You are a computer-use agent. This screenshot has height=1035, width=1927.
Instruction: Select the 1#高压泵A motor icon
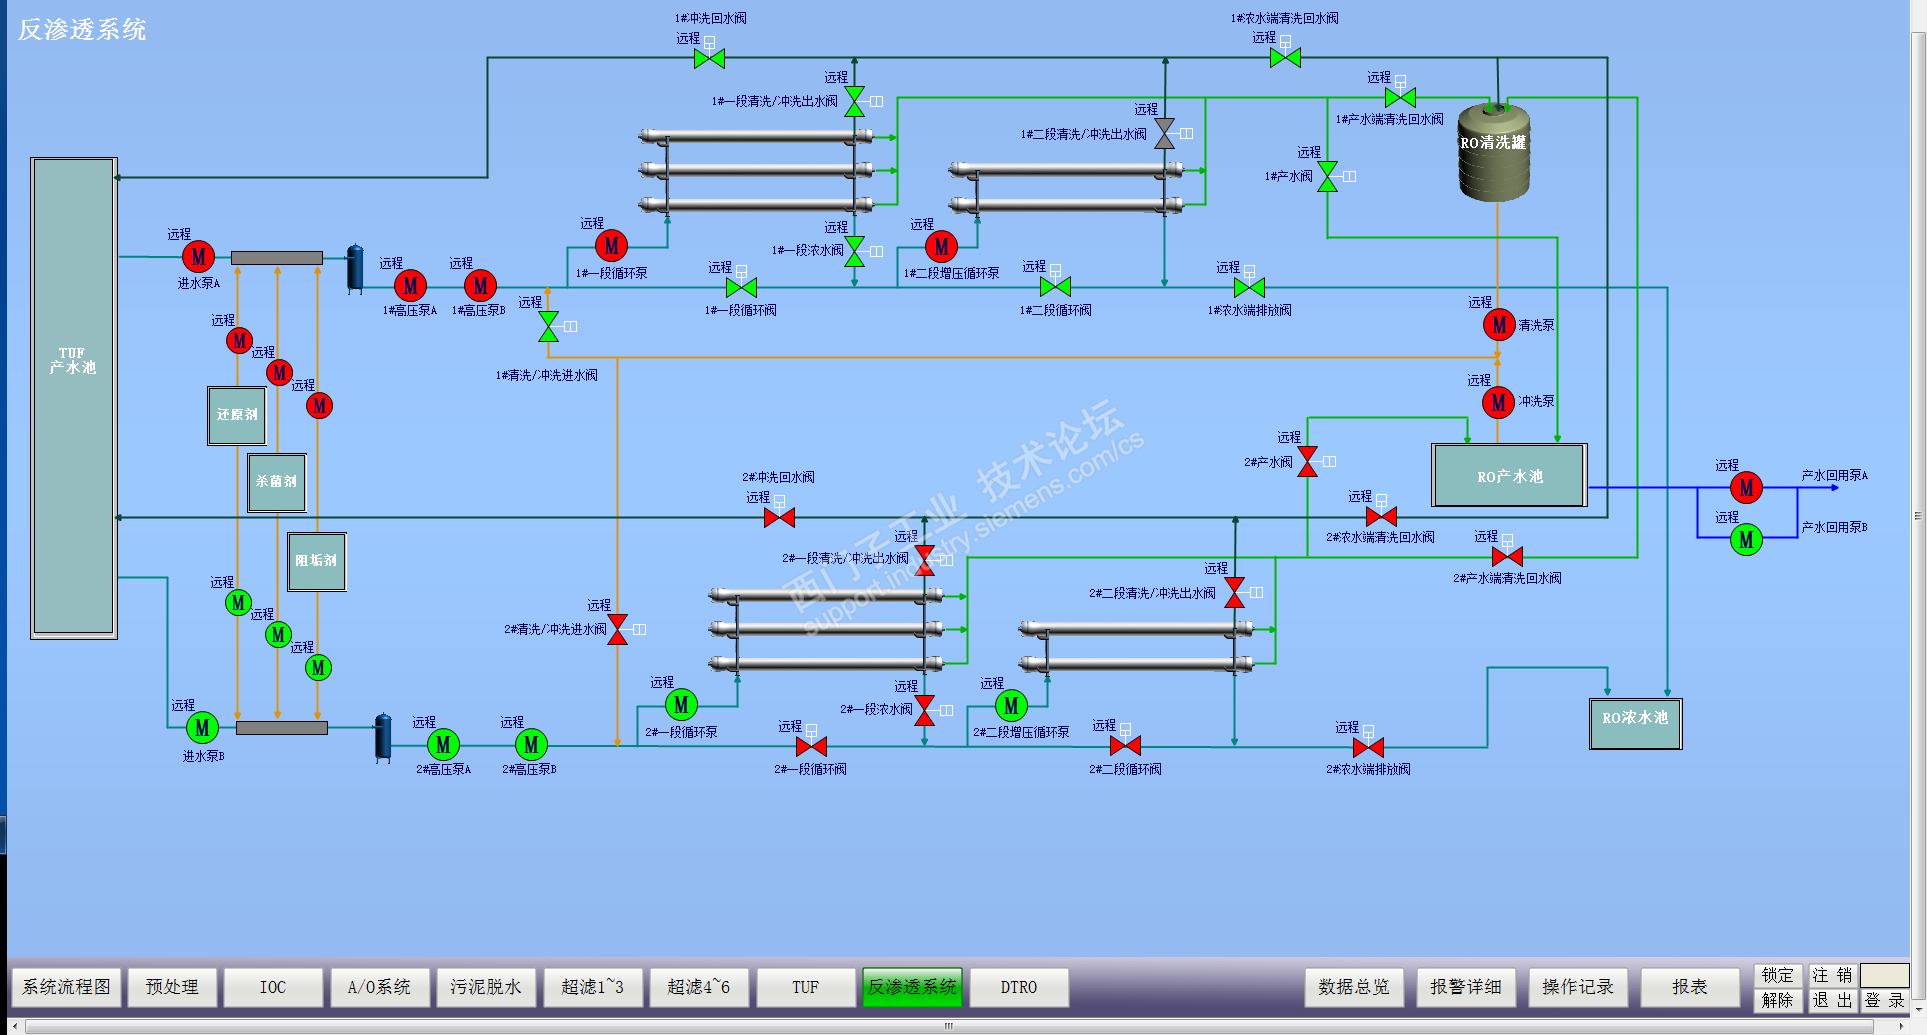[x=410, y=286]
